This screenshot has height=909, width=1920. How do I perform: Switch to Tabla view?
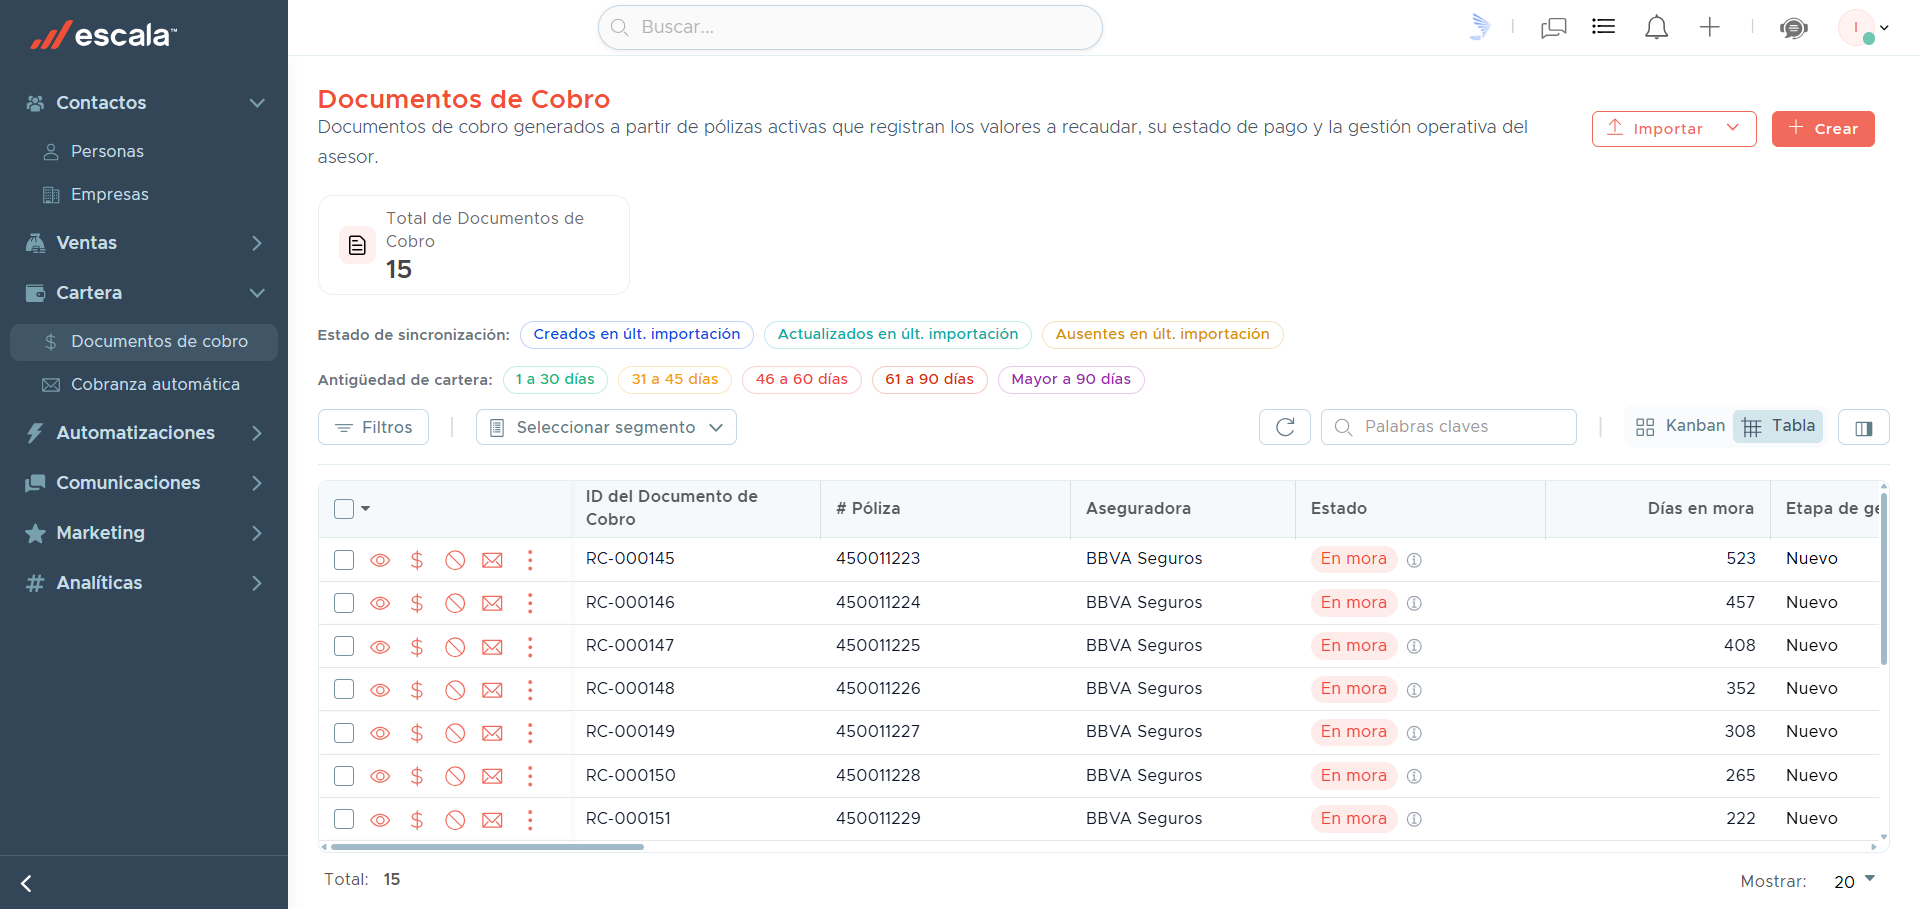click(x=1778, y=426)
